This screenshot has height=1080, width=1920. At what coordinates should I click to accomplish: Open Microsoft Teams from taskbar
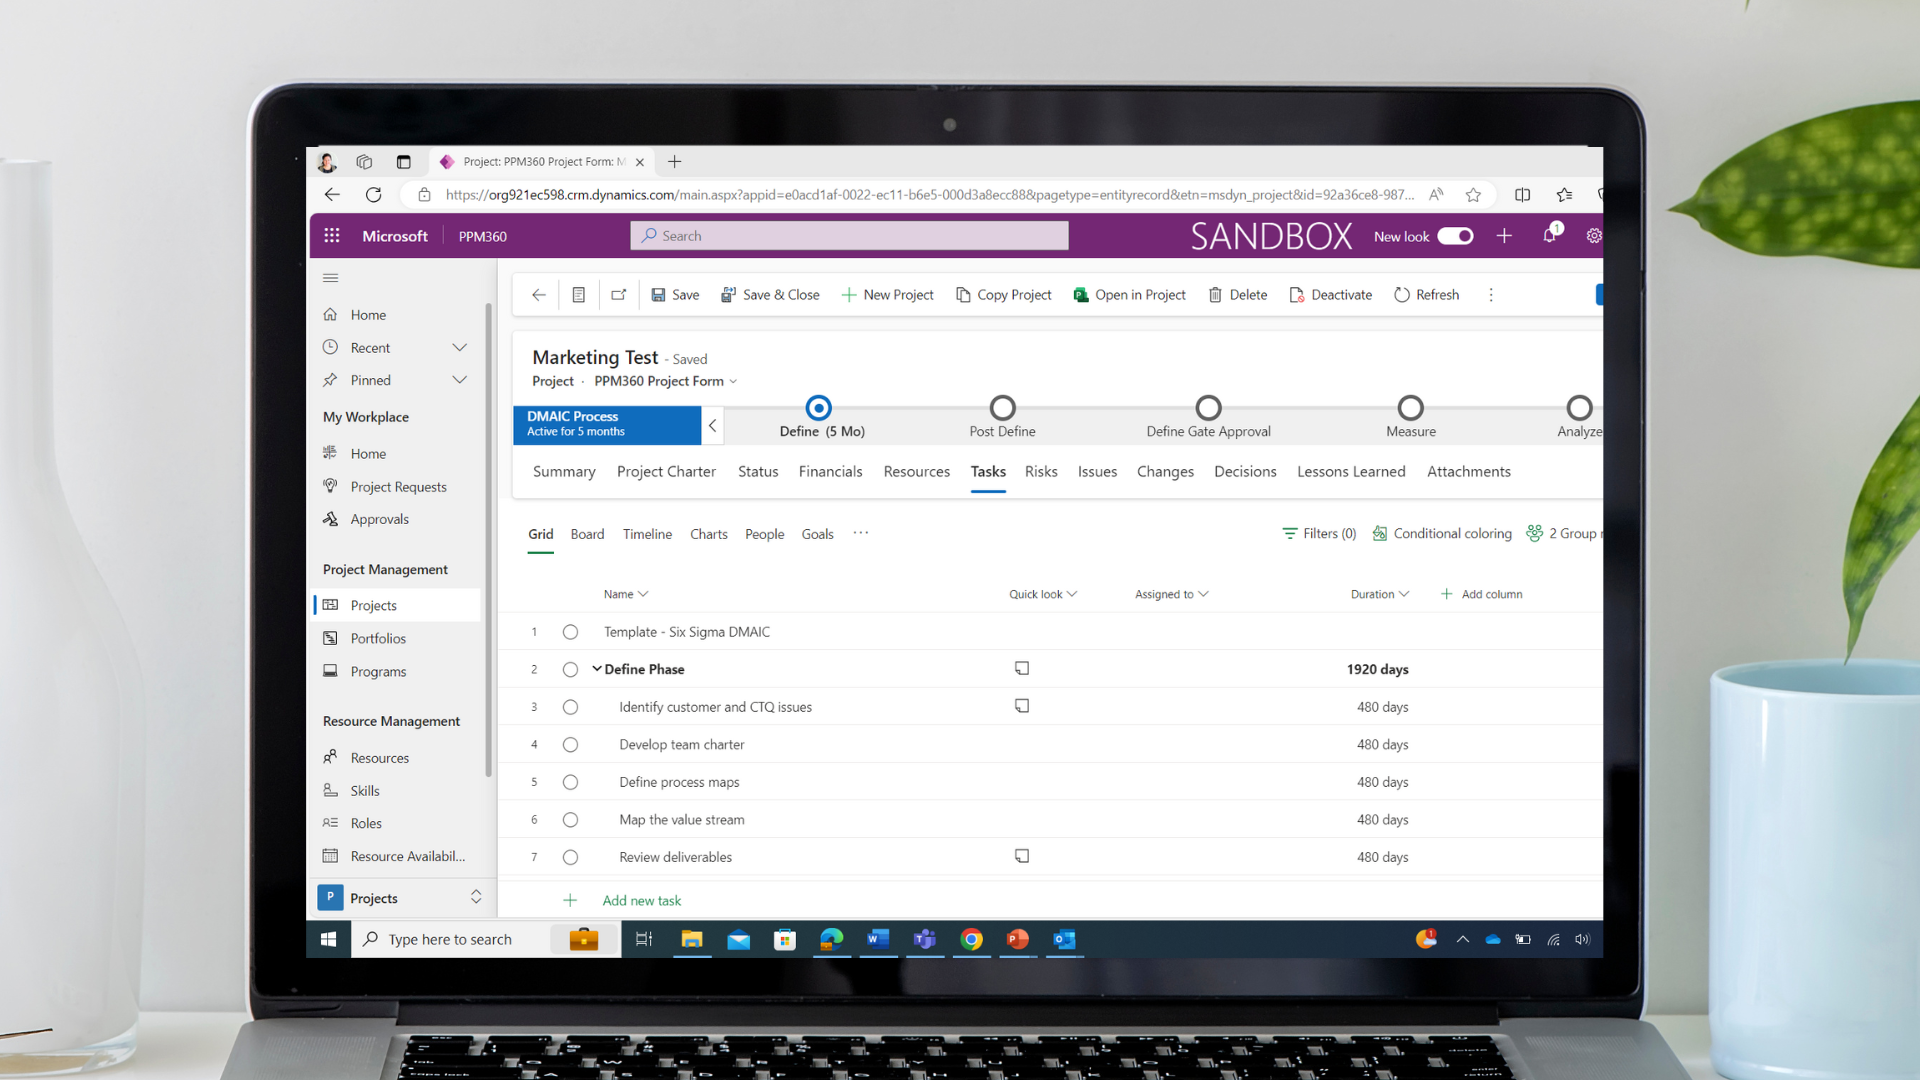[924, 939]
